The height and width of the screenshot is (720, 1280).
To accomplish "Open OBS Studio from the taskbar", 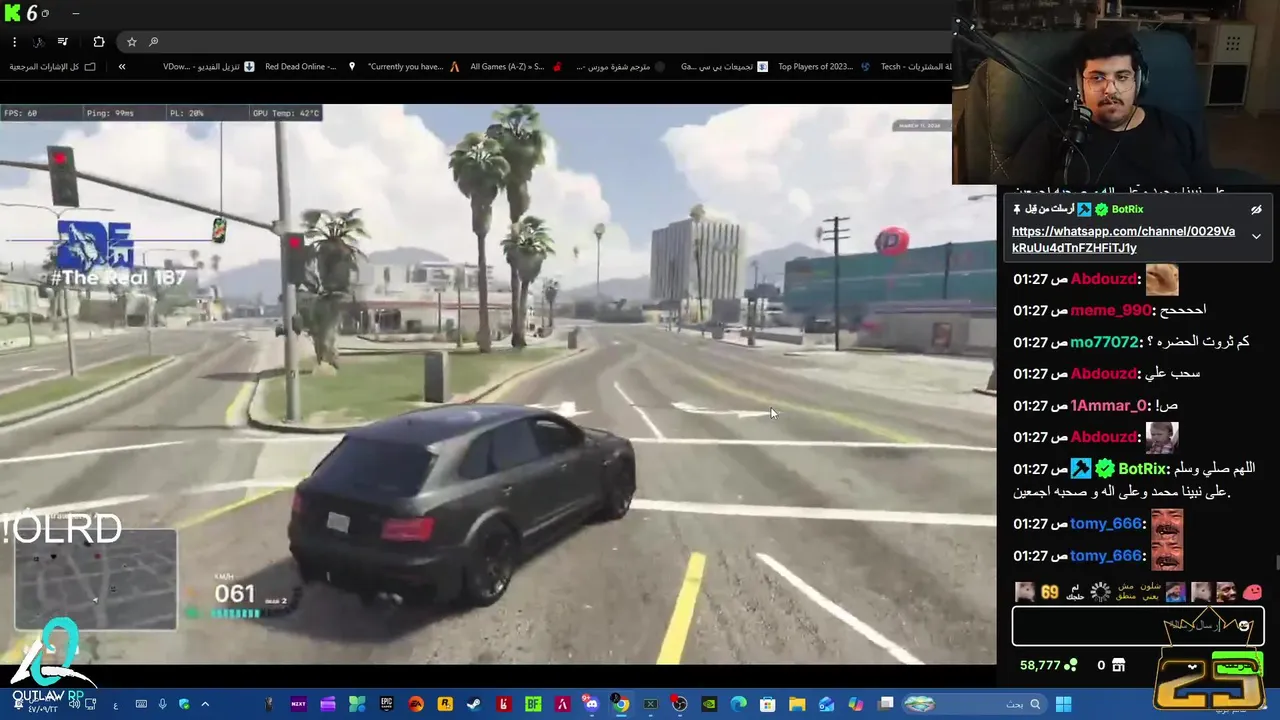I will [679, 704].
